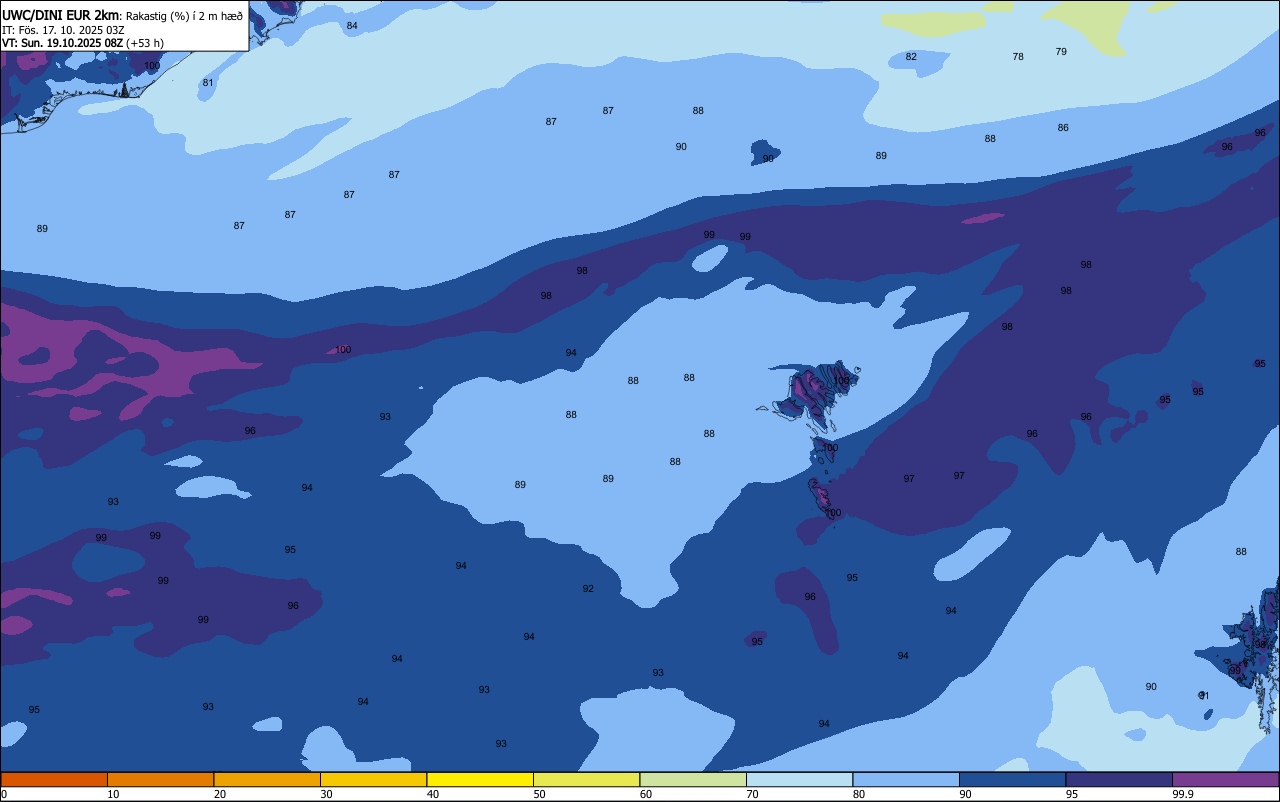Click the map humidity value '91'
Viewport: 1280px width, 802px height.
coord(1204,696)
